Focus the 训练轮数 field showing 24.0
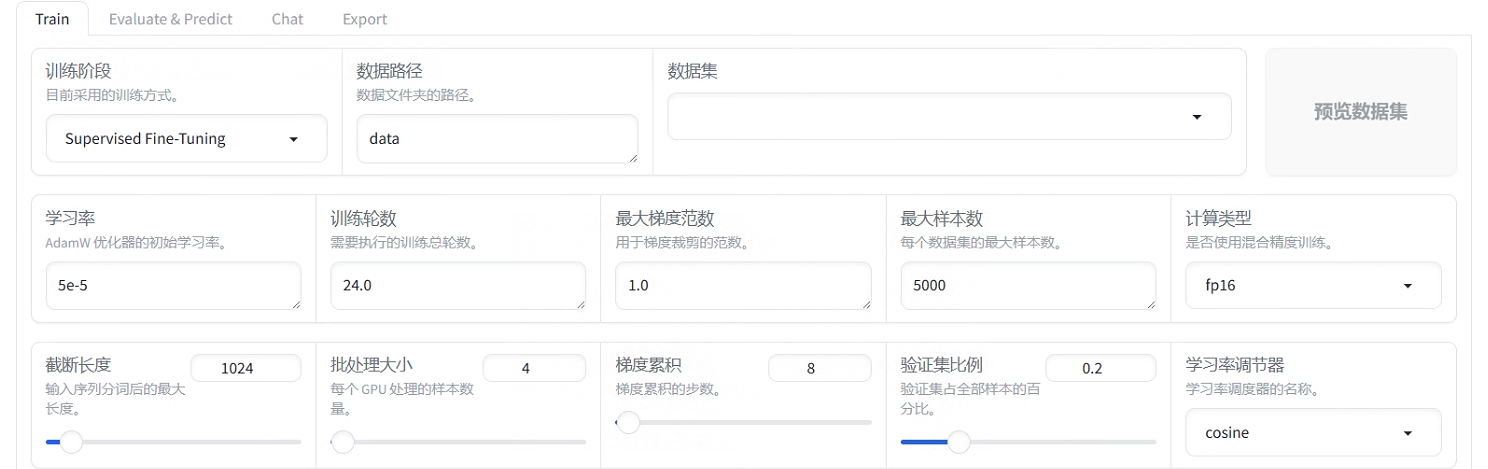 pyautogui.click(x=457, y=286)
